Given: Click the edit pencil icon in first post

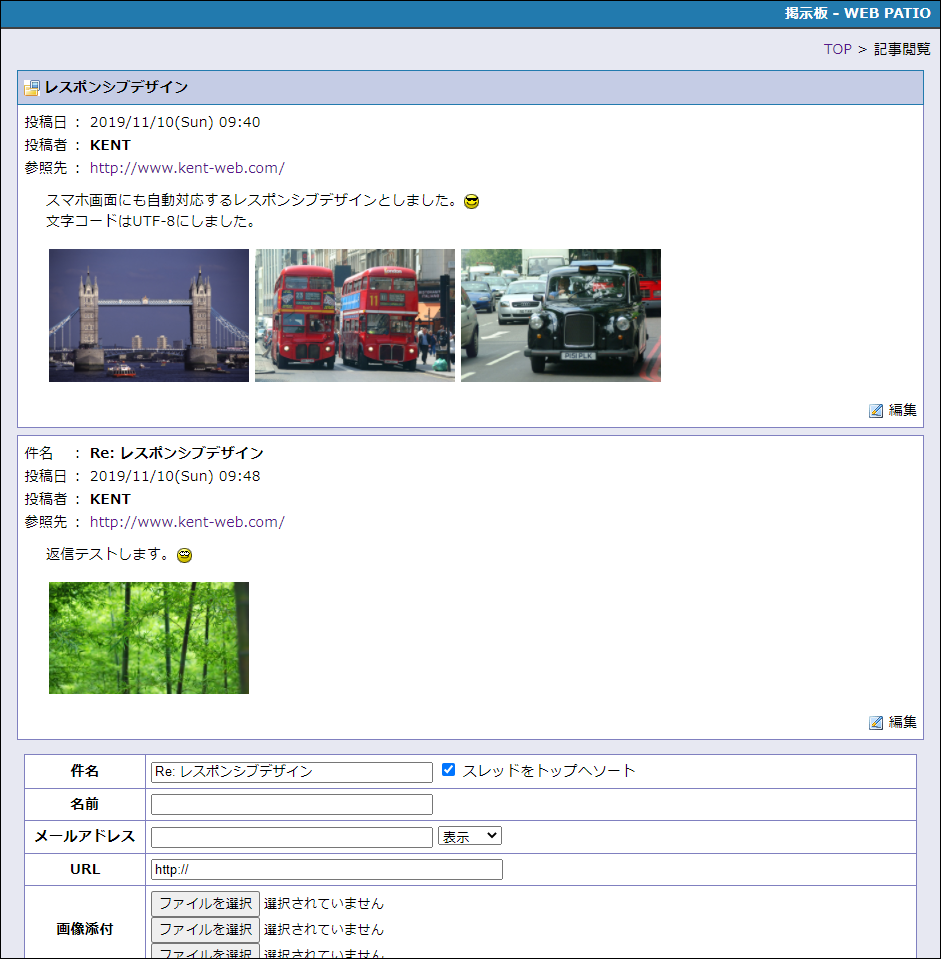Looking at the screenshot, I should (876, 410).
